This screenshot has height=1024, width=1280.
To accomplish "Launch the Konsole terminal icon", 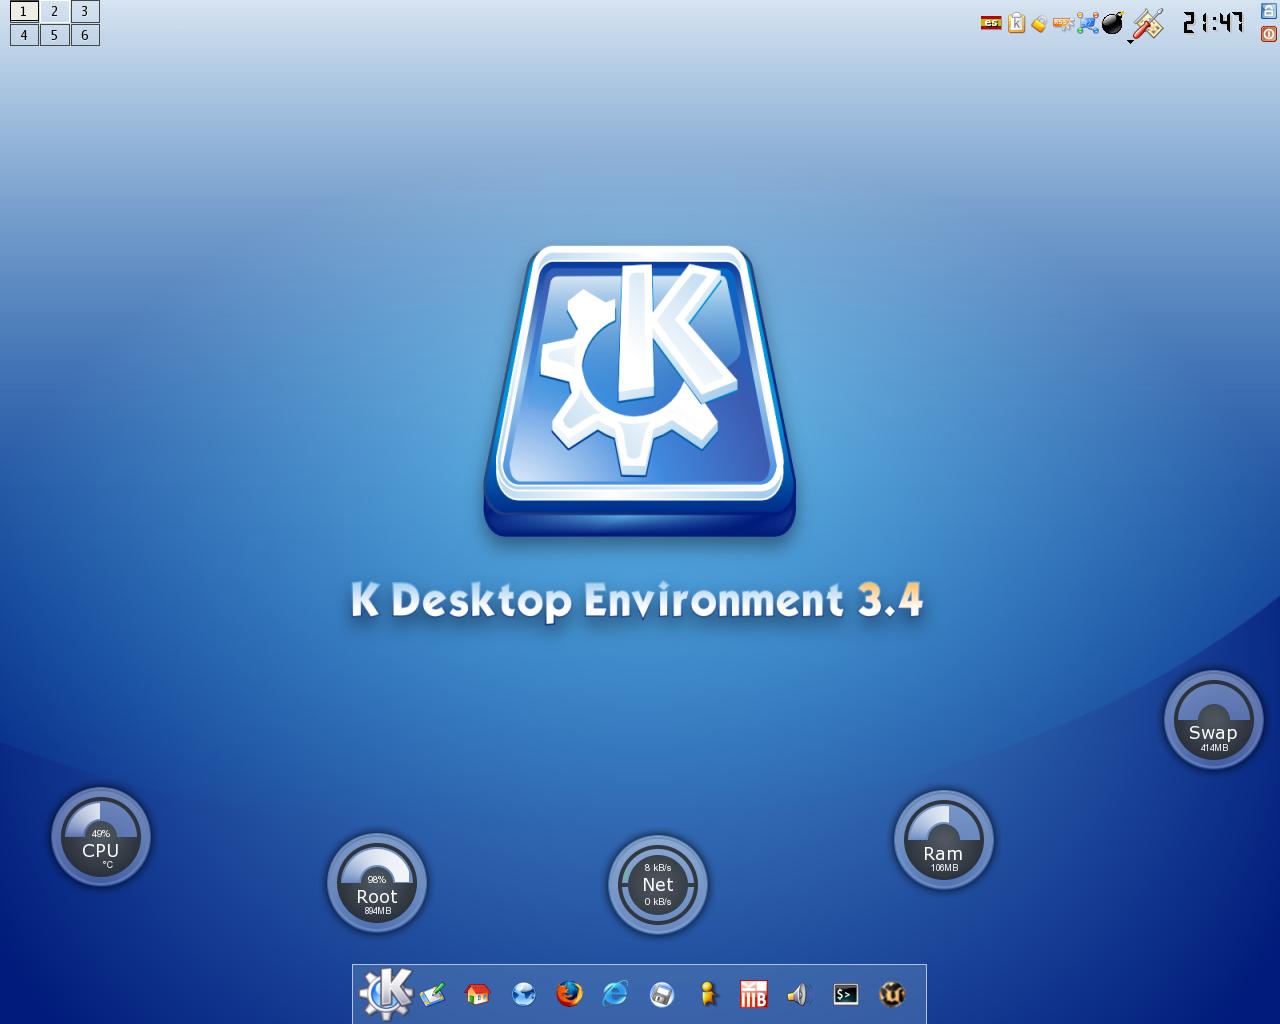I will click(846, 994).
